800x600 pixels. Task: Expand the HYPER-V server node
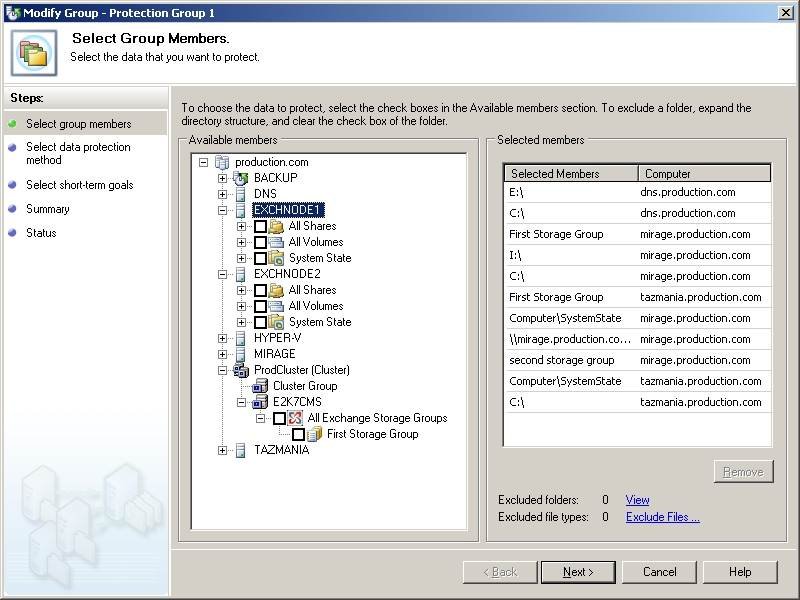click(x=222, y=338)
